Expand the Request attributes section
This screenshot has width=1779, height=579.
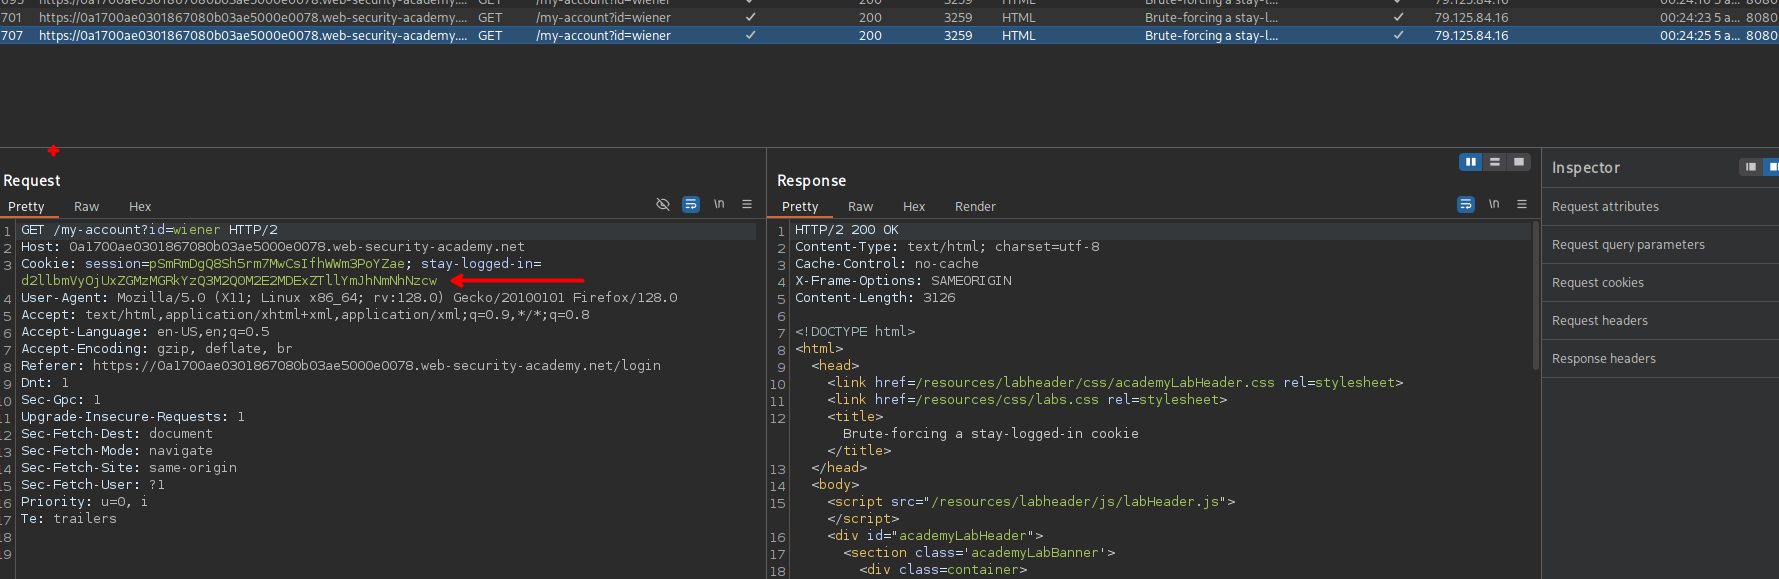(1605, 207)
